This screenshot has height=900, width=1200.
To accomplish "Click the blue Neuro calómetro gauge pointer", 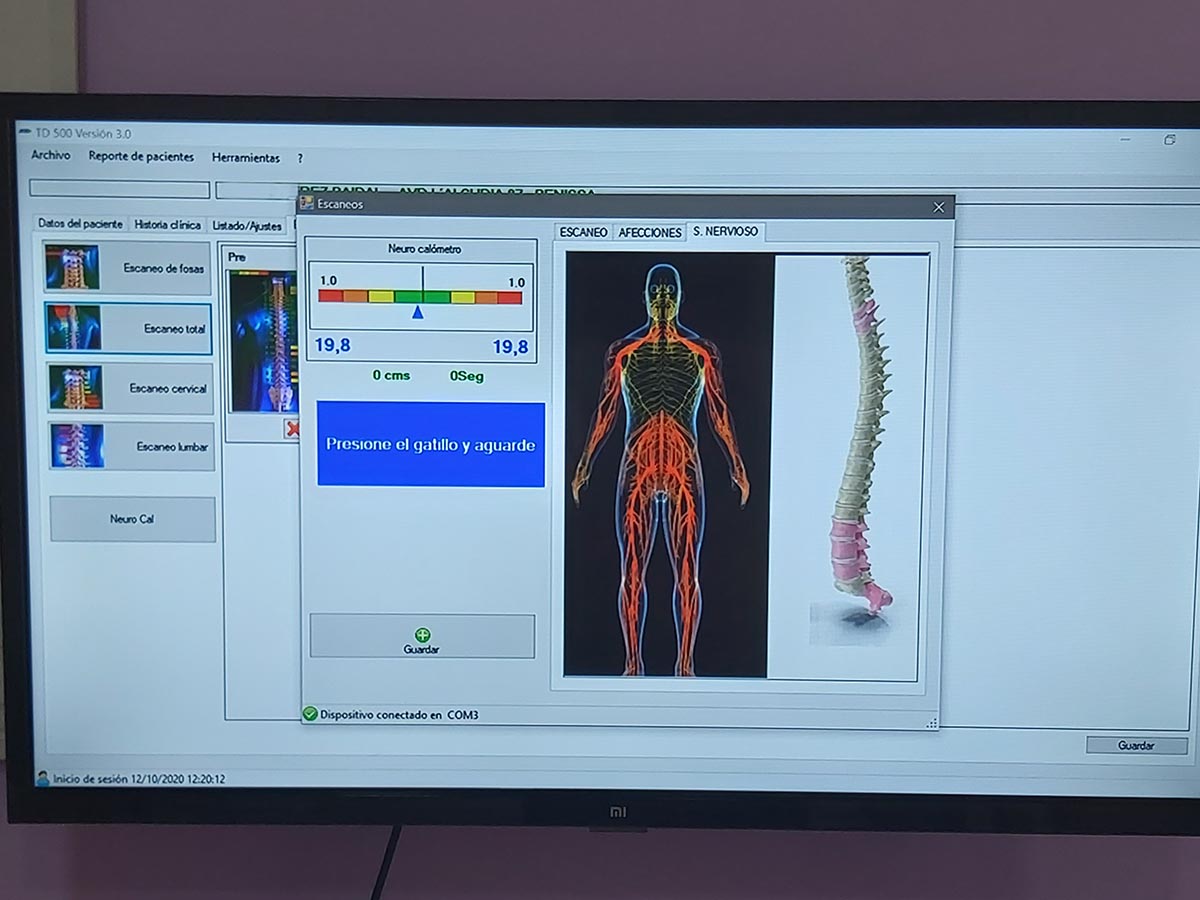I will coord(418,313).
